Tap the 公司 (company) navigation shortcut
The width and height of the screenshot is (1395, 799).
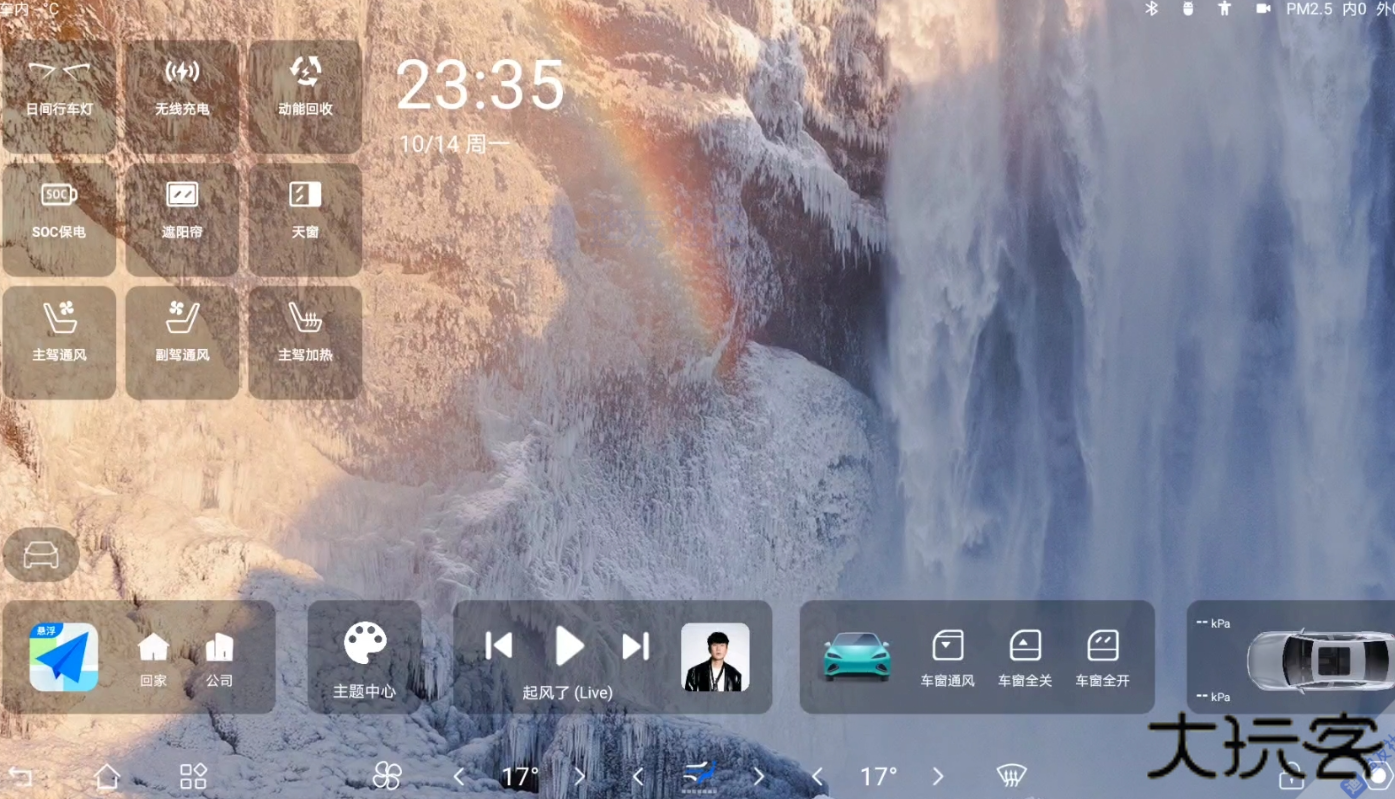pyautogui.click(x=219, y=657)
